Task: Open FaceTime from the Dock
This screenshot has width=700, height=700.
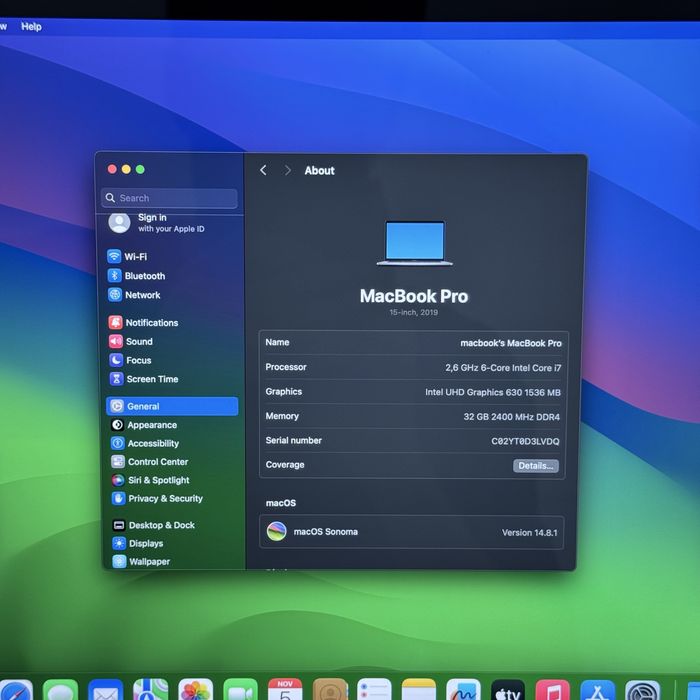Action: point(240,690)
